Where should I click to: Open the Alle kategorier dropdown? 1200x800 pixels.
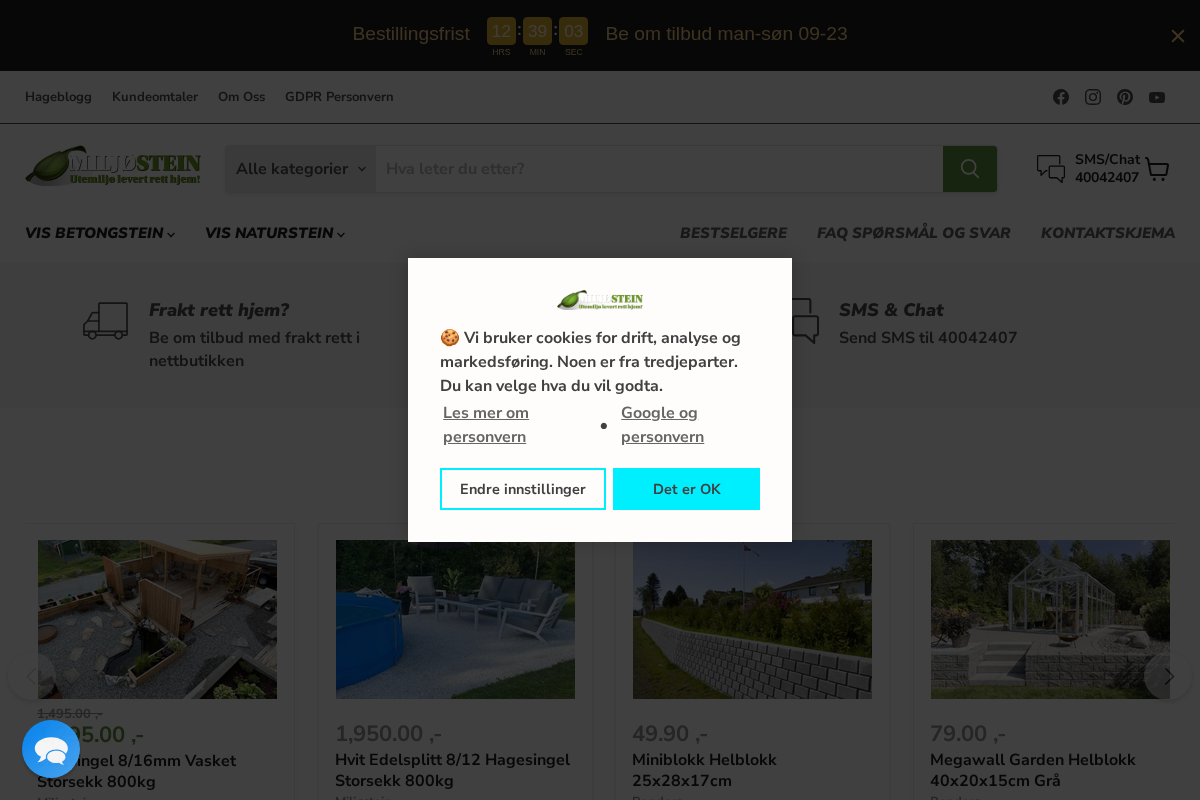(x=299, y=169)
